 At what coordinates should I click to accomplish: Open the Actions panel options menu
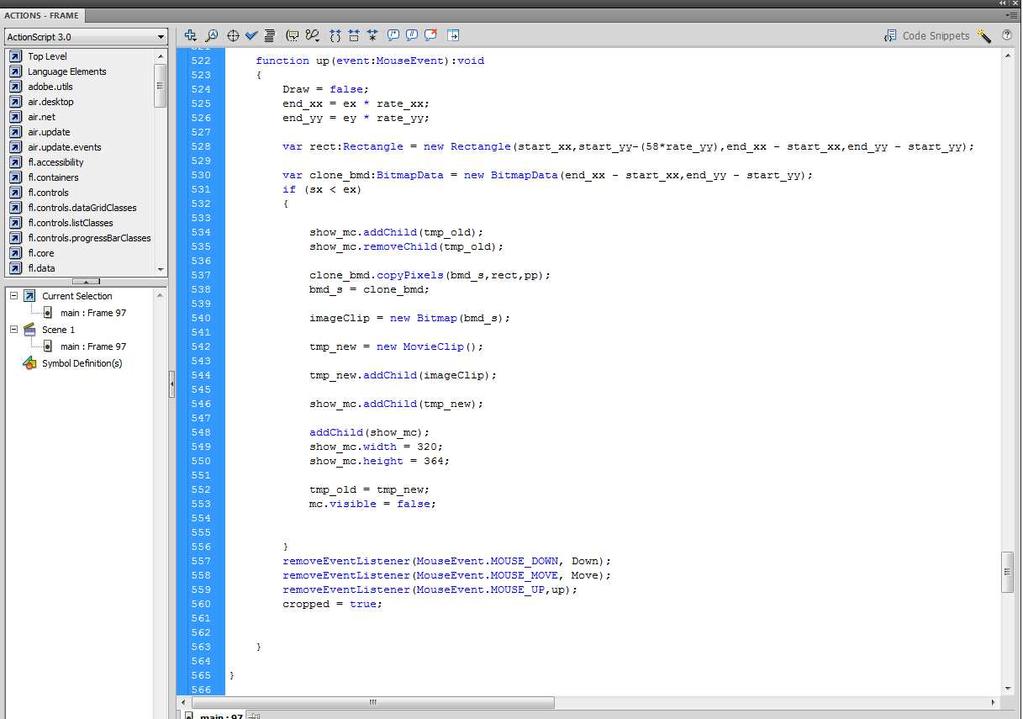point(1011,15)
